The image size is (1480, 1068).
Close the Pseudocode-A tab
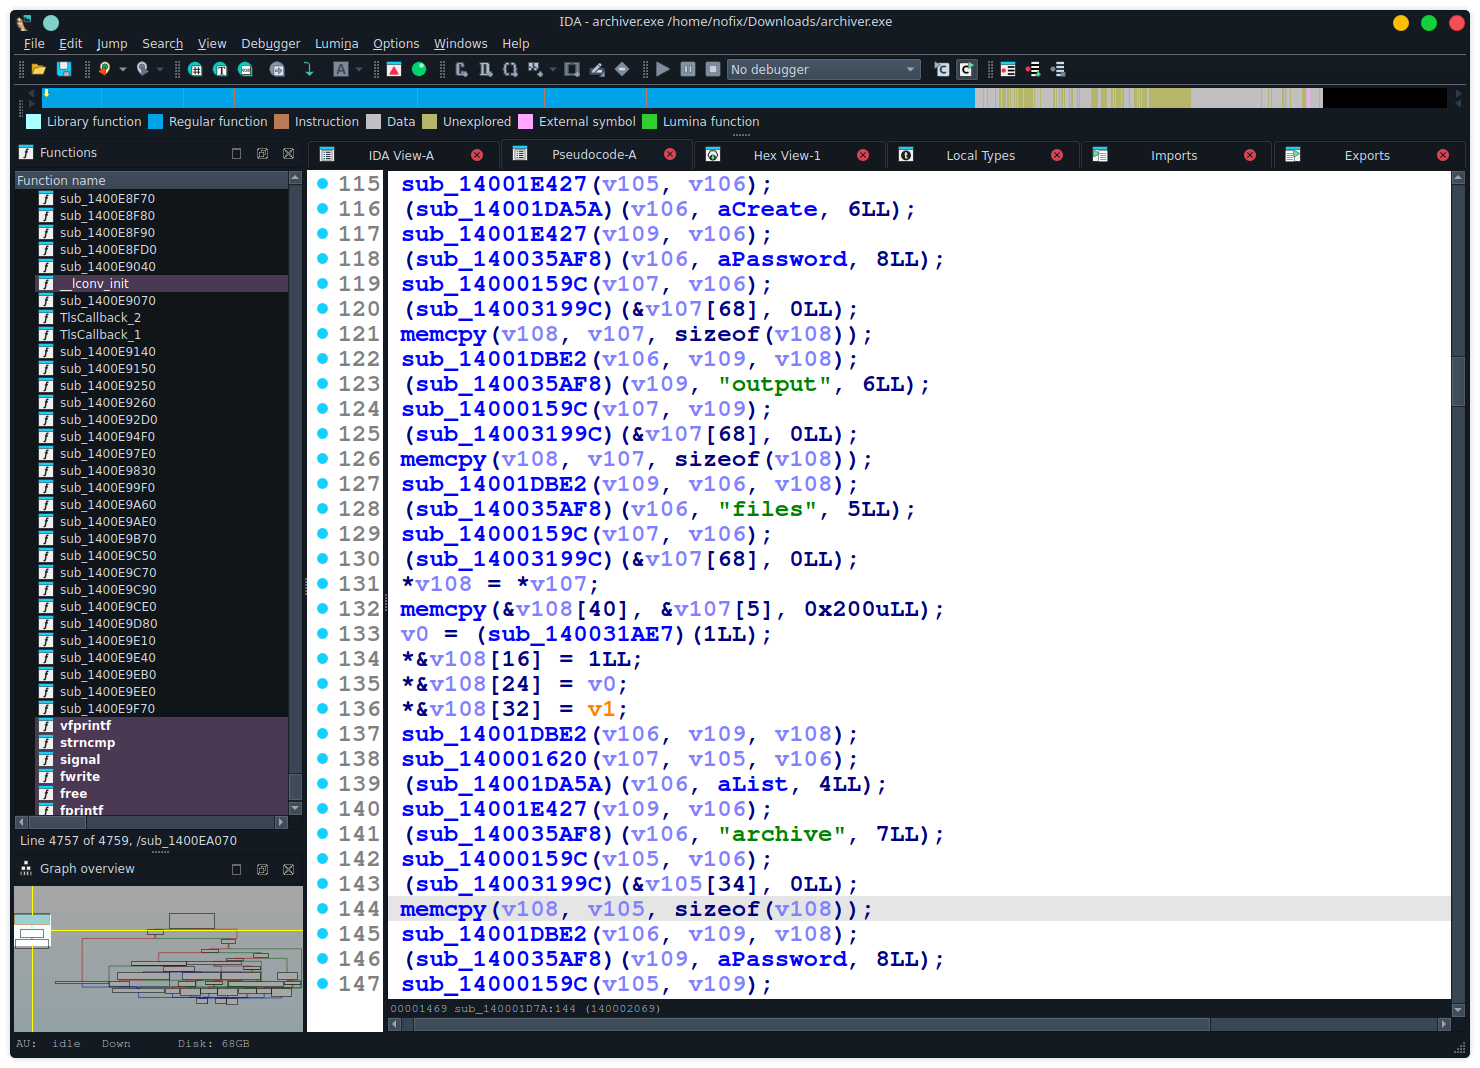point(670,154)
